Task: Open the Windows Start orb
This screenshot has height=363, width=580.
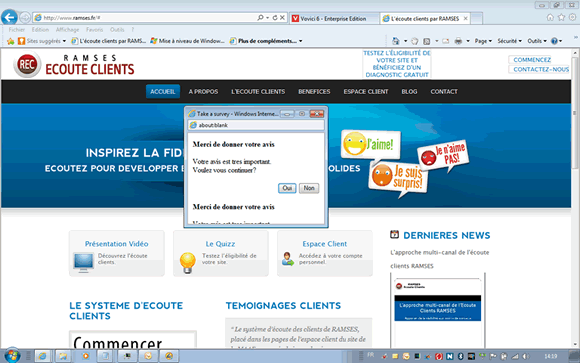Action: [x=12, y=356]
